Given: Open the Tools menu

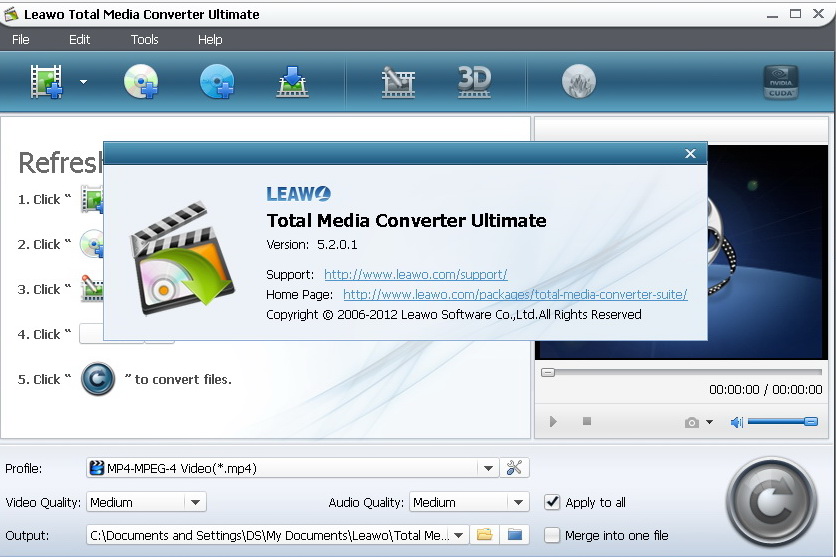Looking at the screenshot, I should coord(144,39).
